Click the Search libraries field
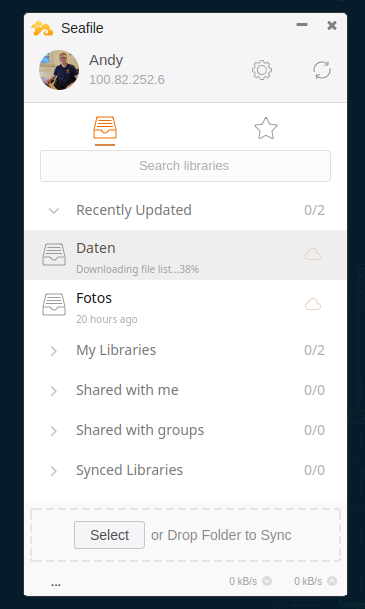 (185, 166)
